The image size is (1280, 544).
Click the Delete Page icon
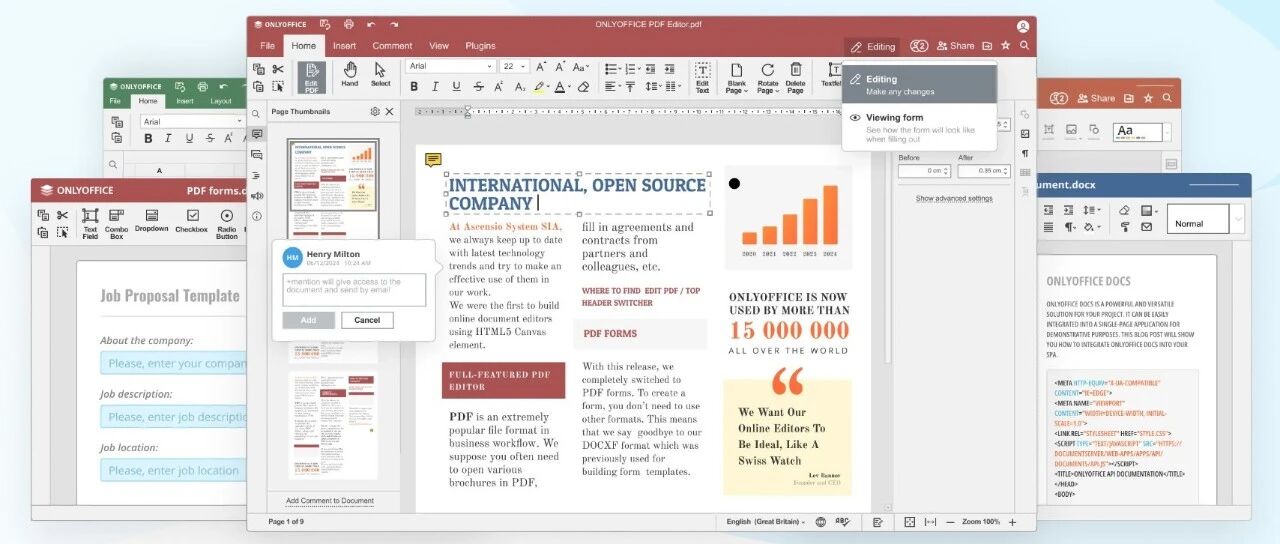tap(796, 77)
